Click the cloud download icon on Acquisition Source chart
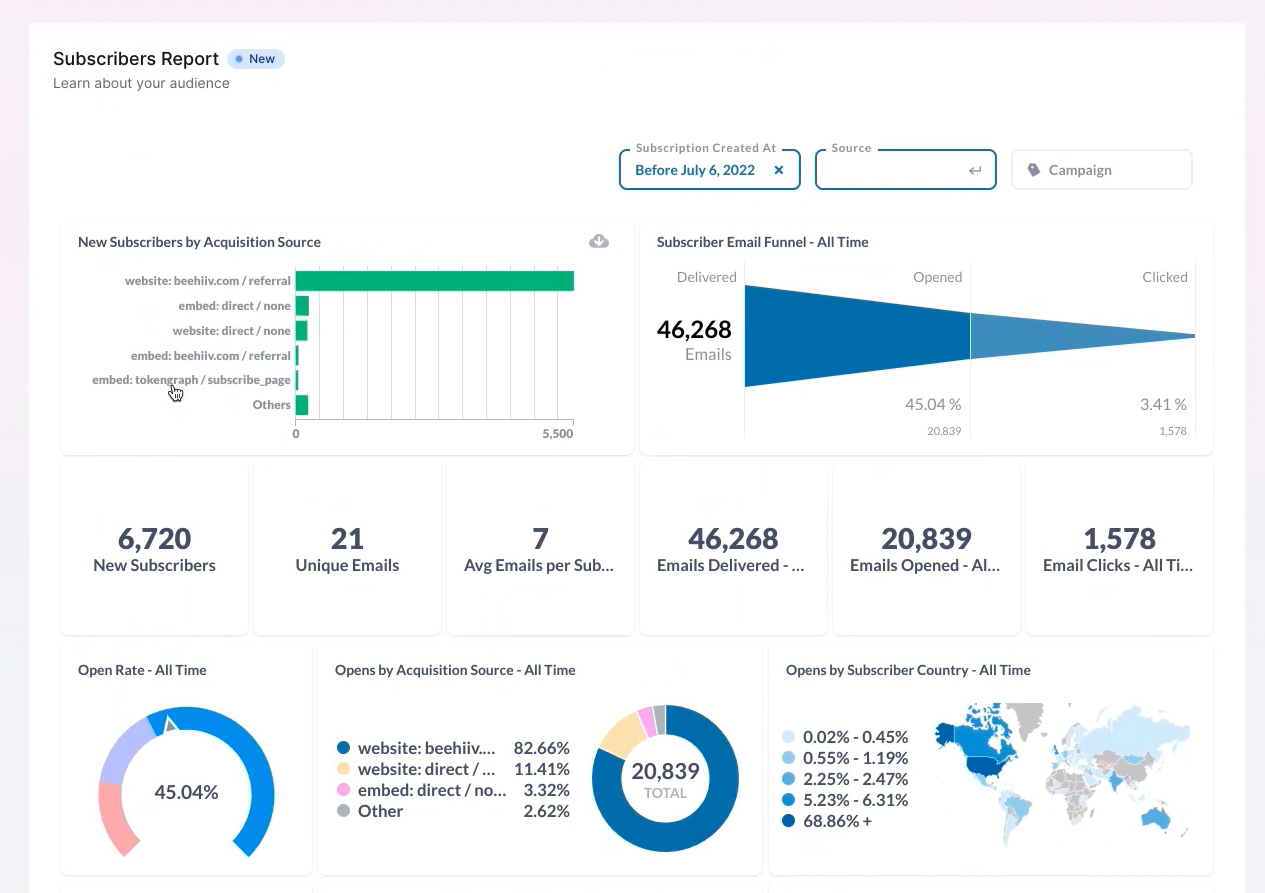 pyautogui.click(x=599, y=241)
